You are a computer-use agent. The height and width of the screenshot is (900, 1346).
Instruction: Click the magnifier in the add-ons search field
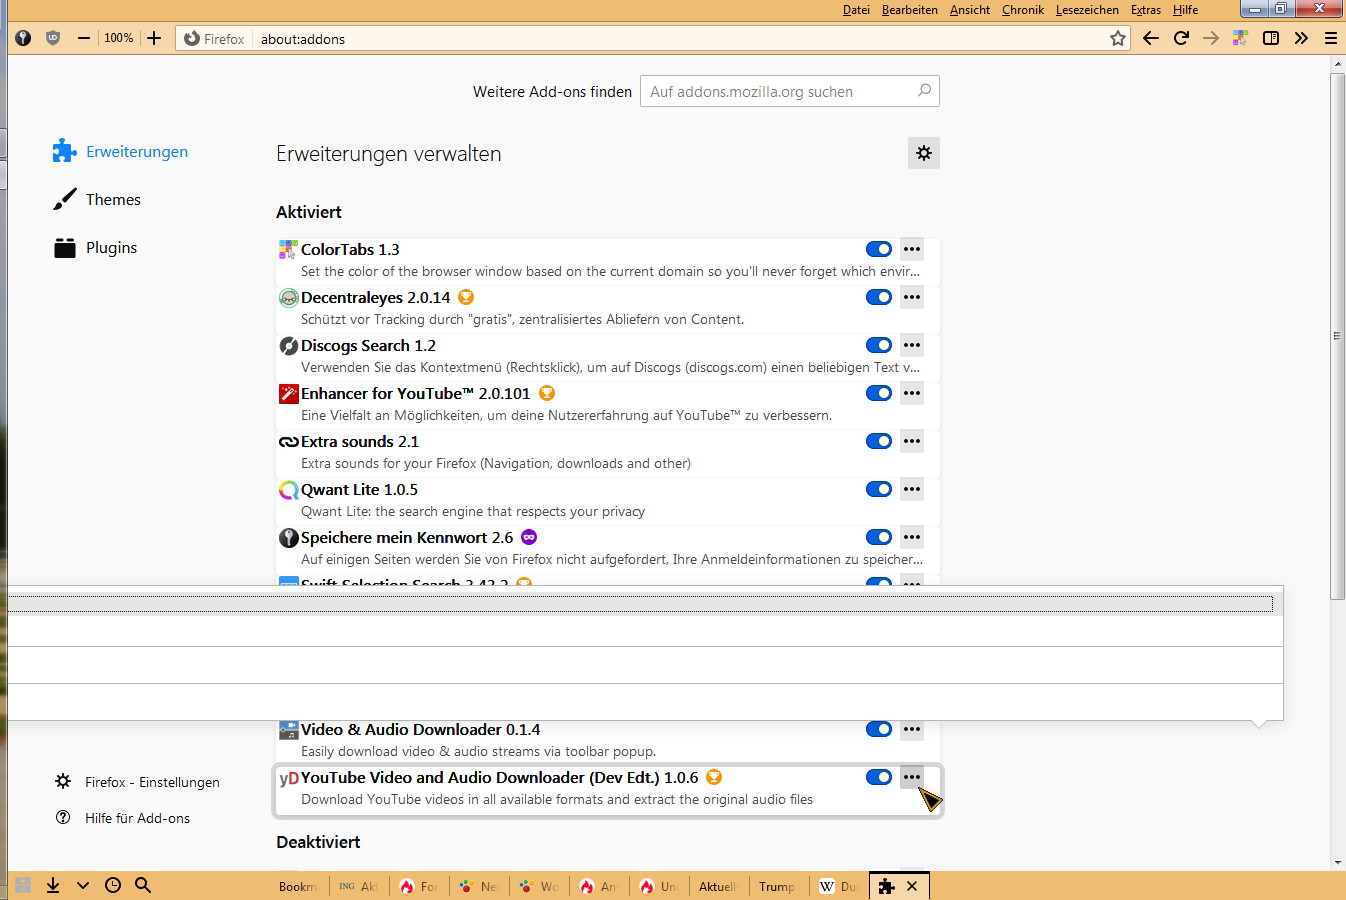pyautogui.click(x=924, y=91)
